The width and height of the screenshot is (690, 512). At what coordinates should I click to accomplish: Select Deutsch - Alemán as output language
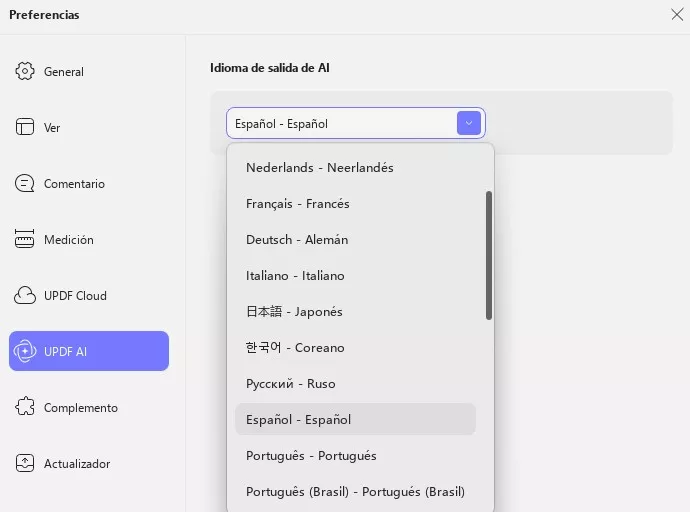(356, 240)
